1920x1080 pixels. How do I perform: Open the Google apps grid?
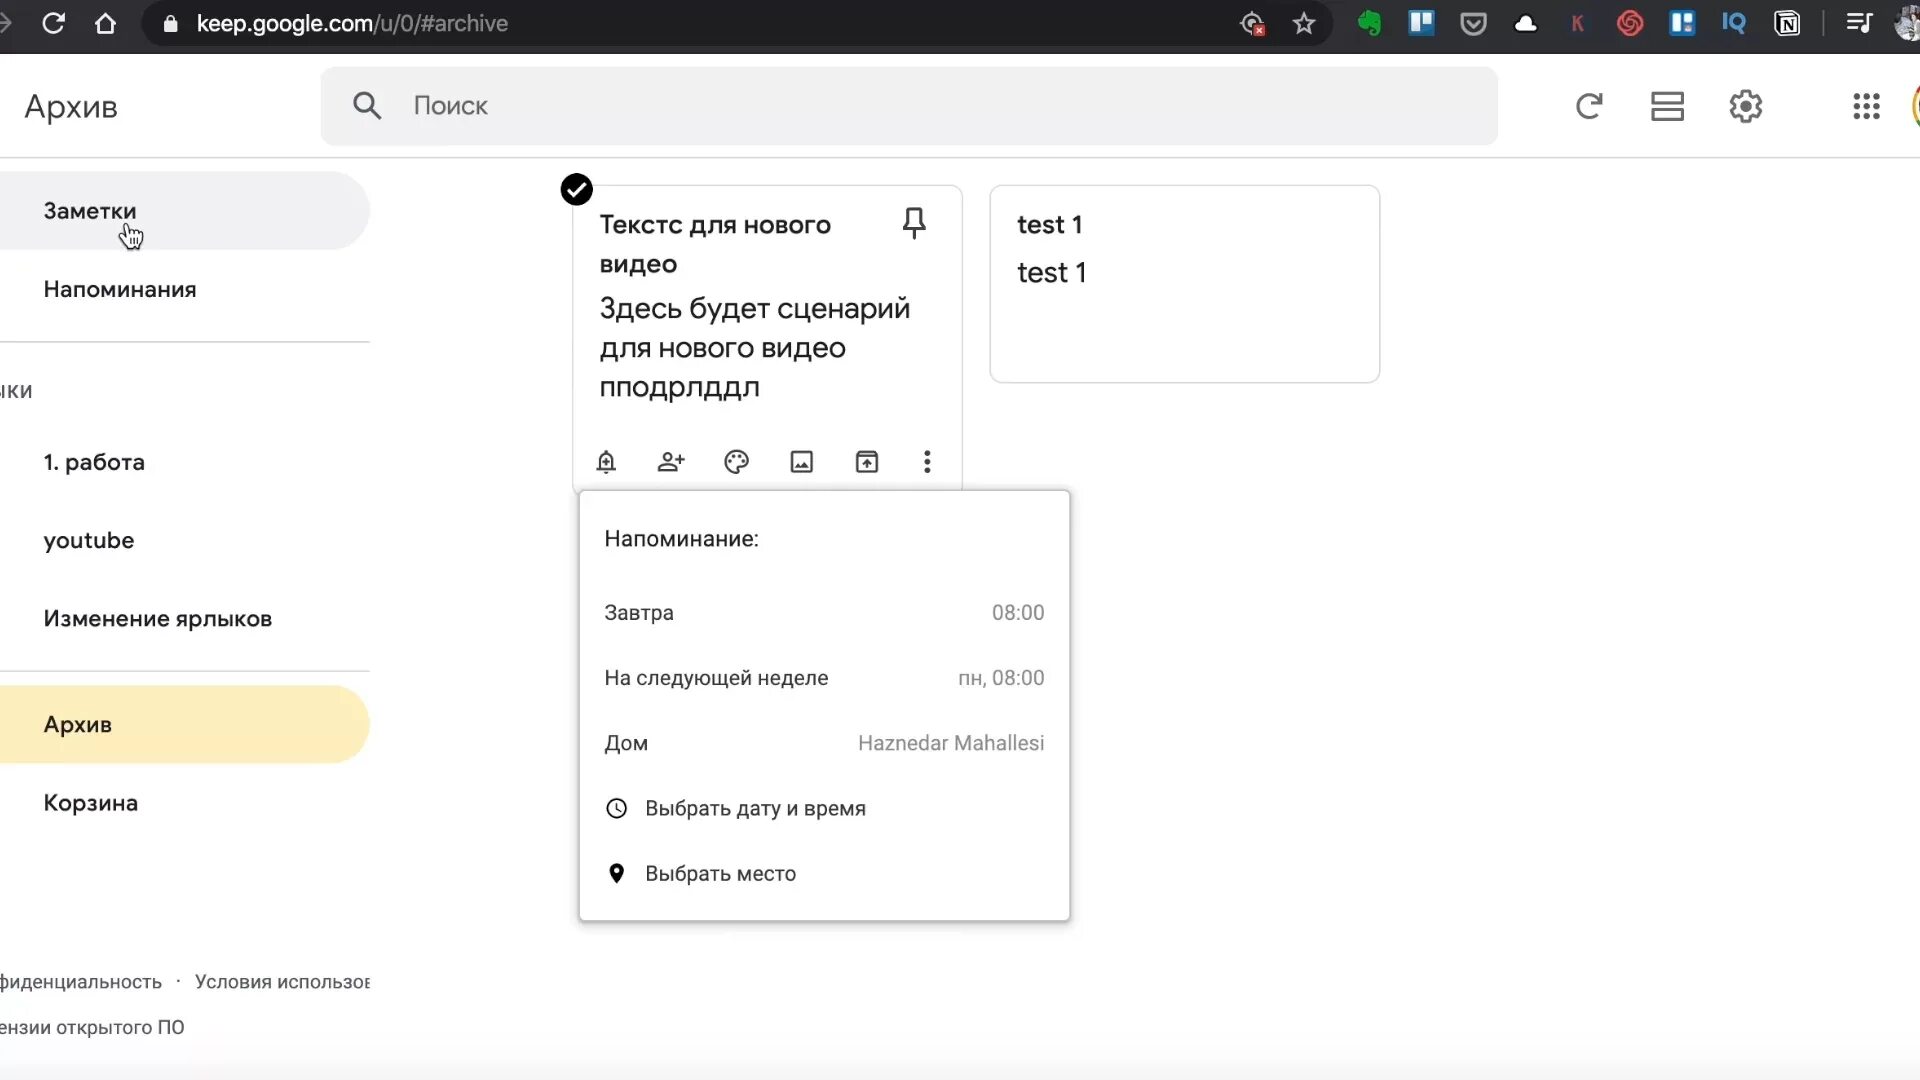pos(1866,106)
